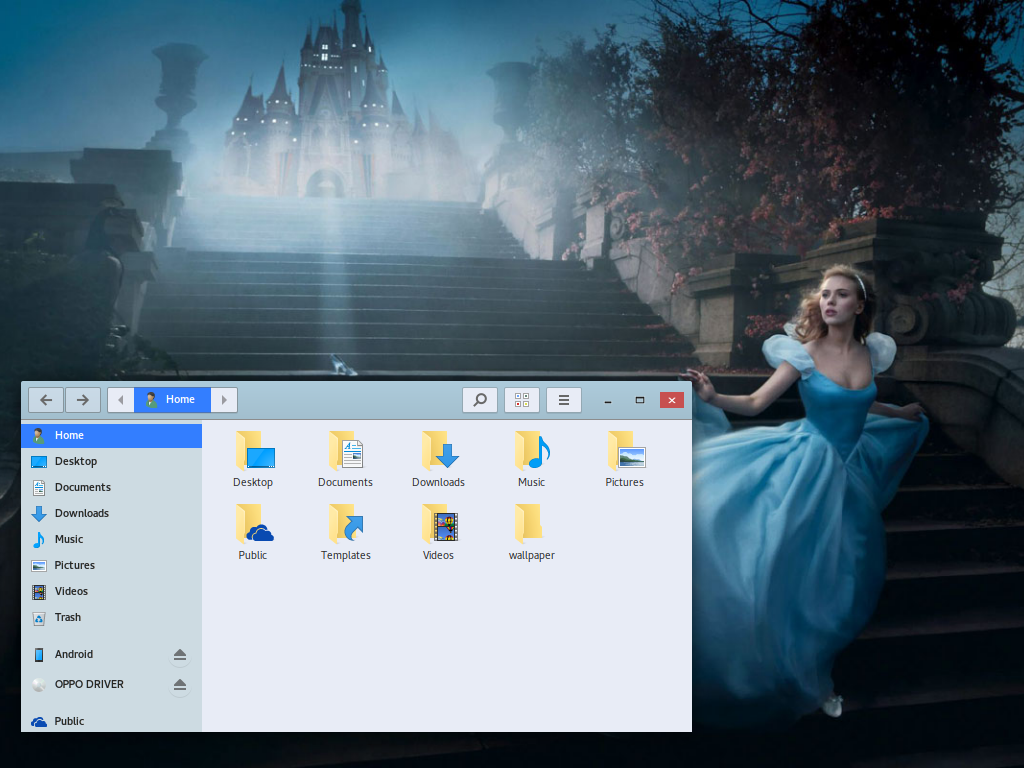Open Public in the sidebar

(112, 721)
